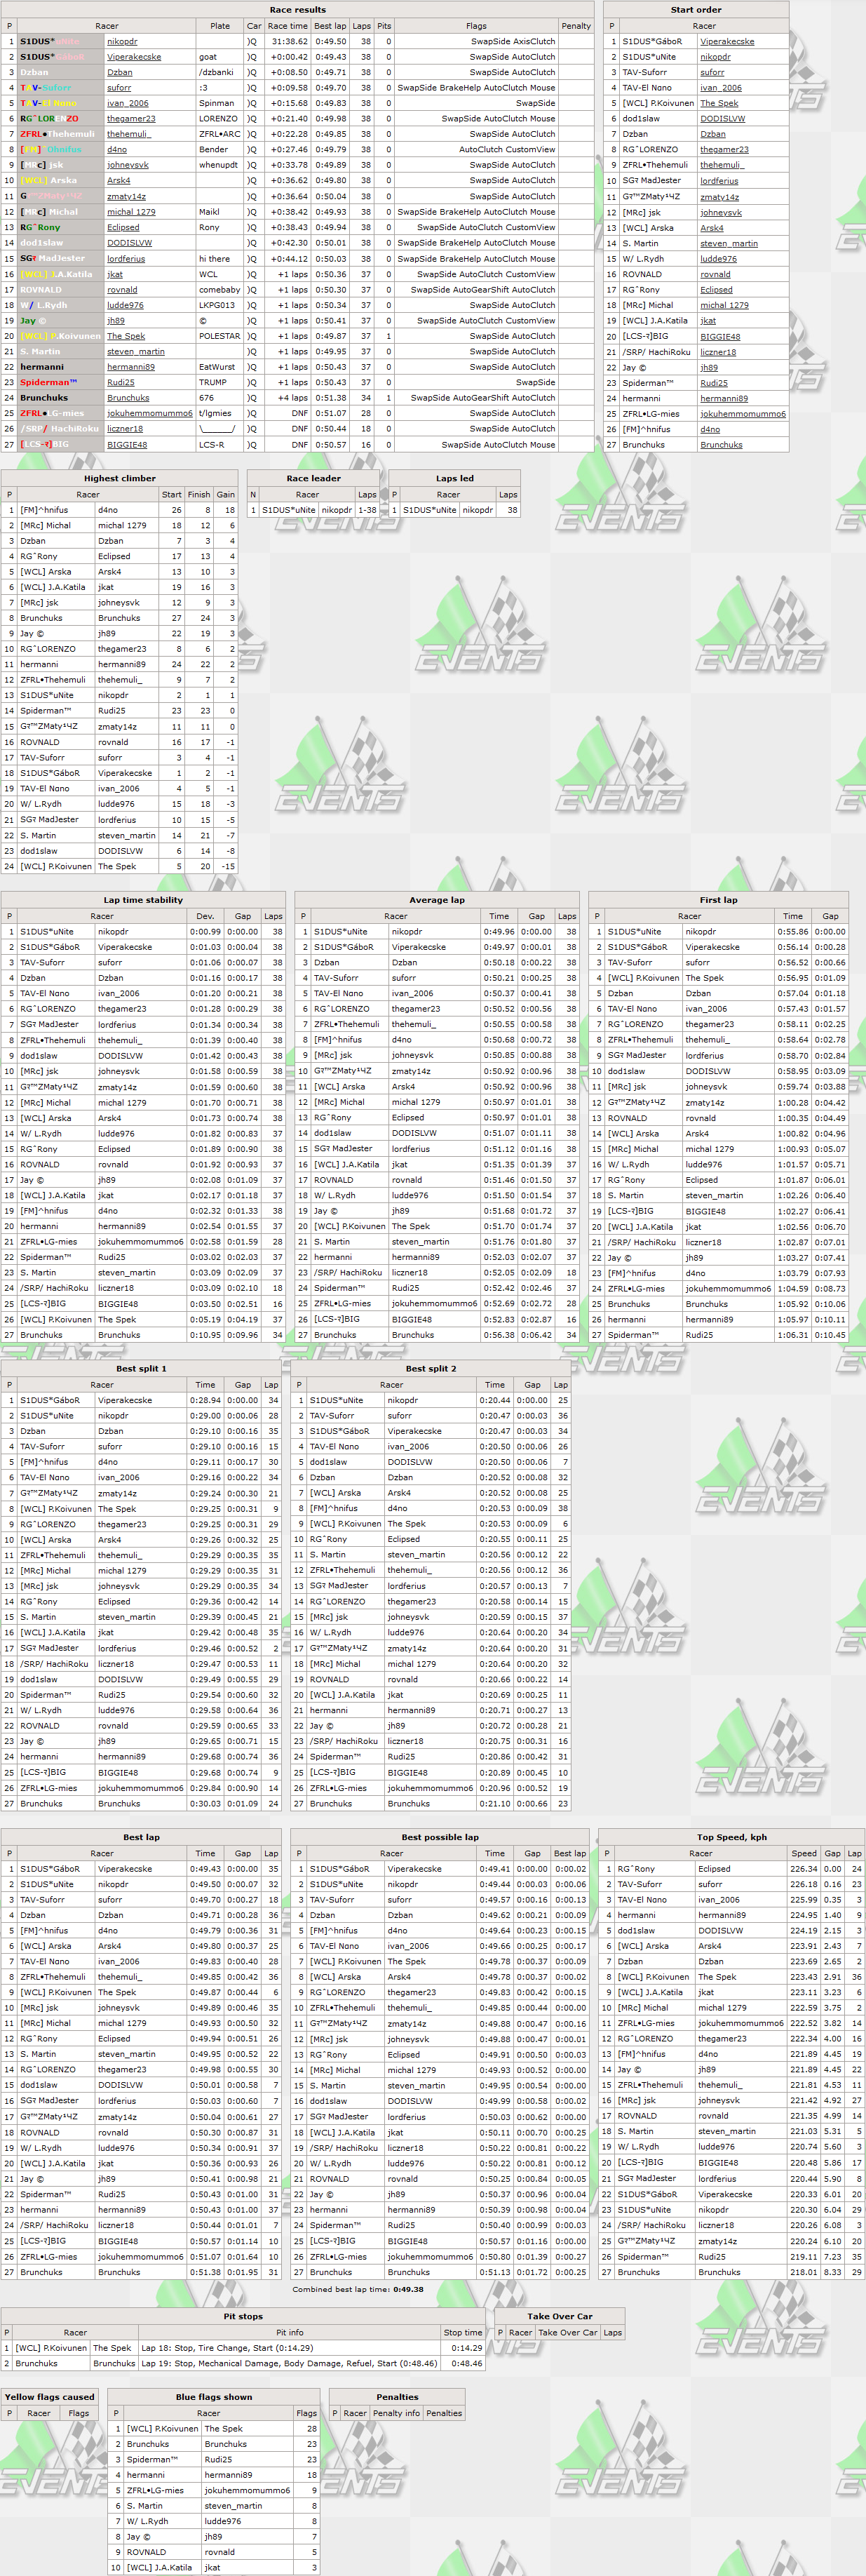Click thehemuli_ link in Race results table
This screenshot has width=866, height=2576.
point(128,134)
